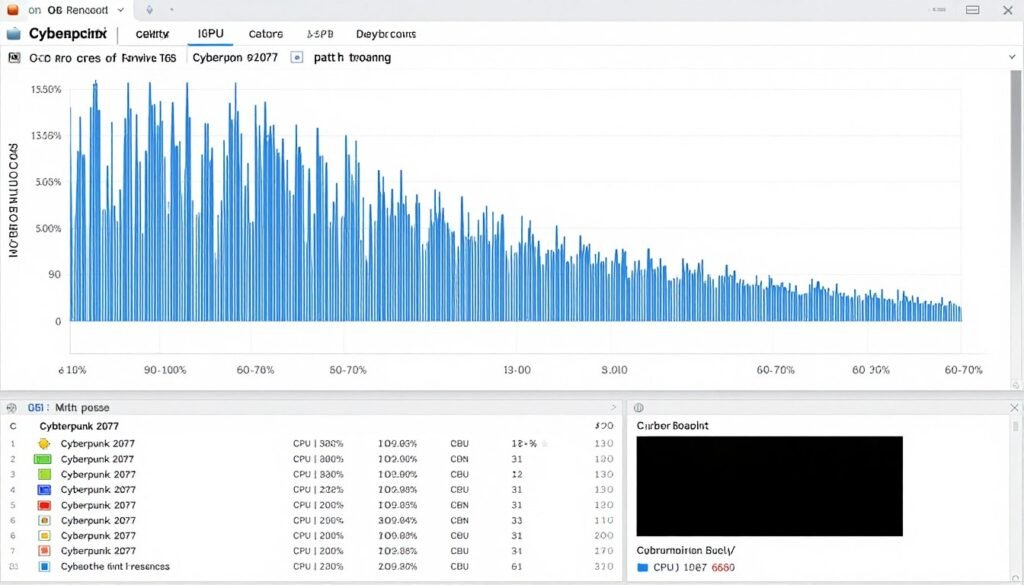Image resolution: width=1024 pixels, height=585 pixels.
Task: Click the red rectangle icon in row 5
Action: tap(44, 505)
